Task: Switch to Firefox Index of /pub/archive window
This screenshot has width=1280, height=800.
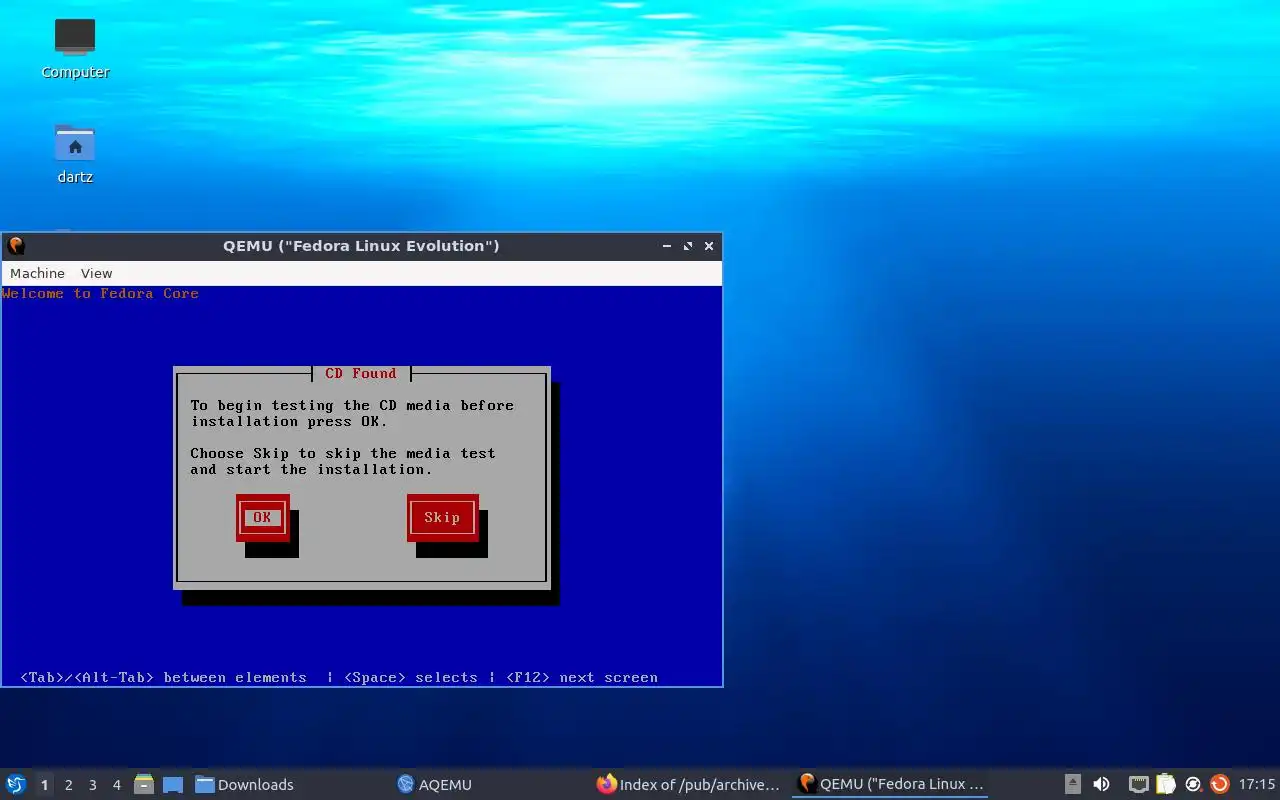Action: pos(688,785)
